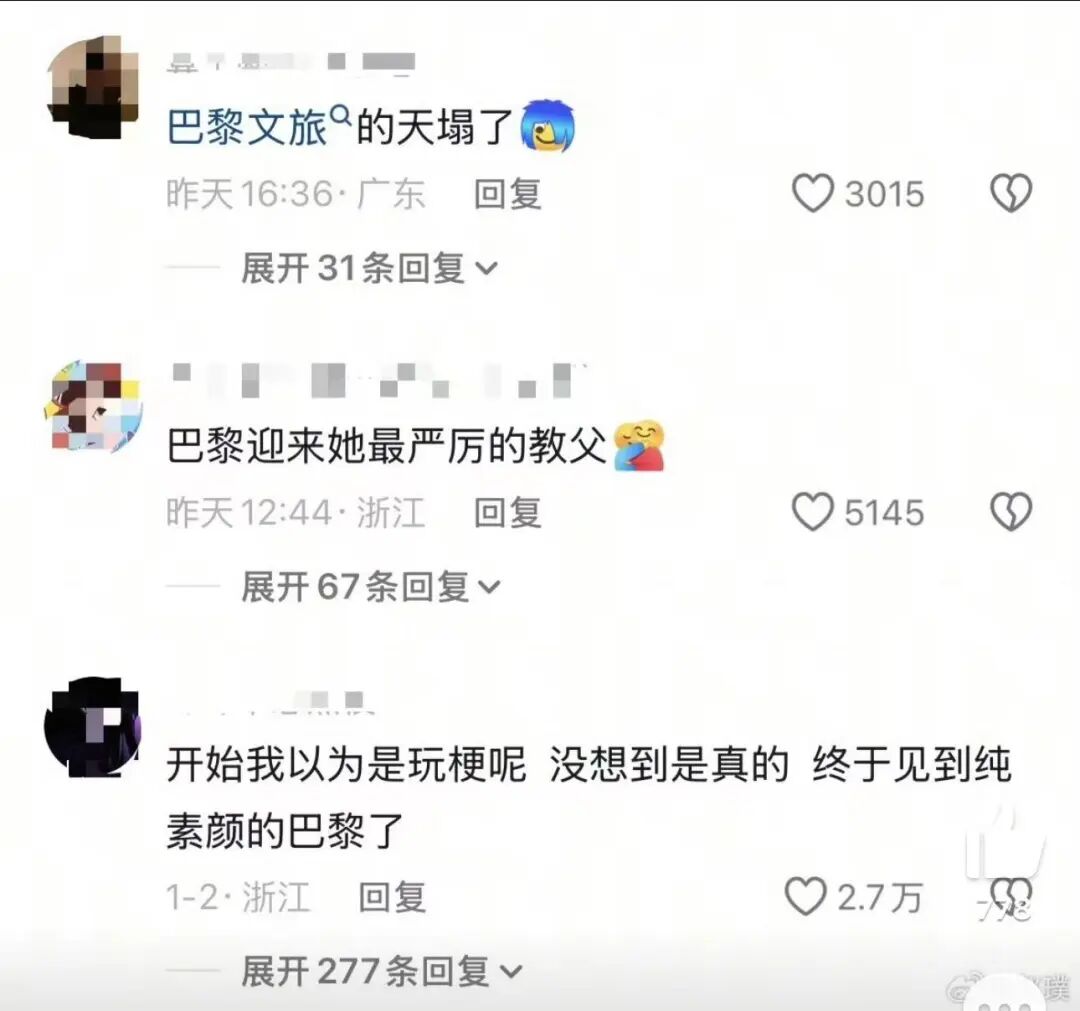Reply to the 1-2 浙江 comment
The image size is (1080, 1011).
tap(392, 897)
